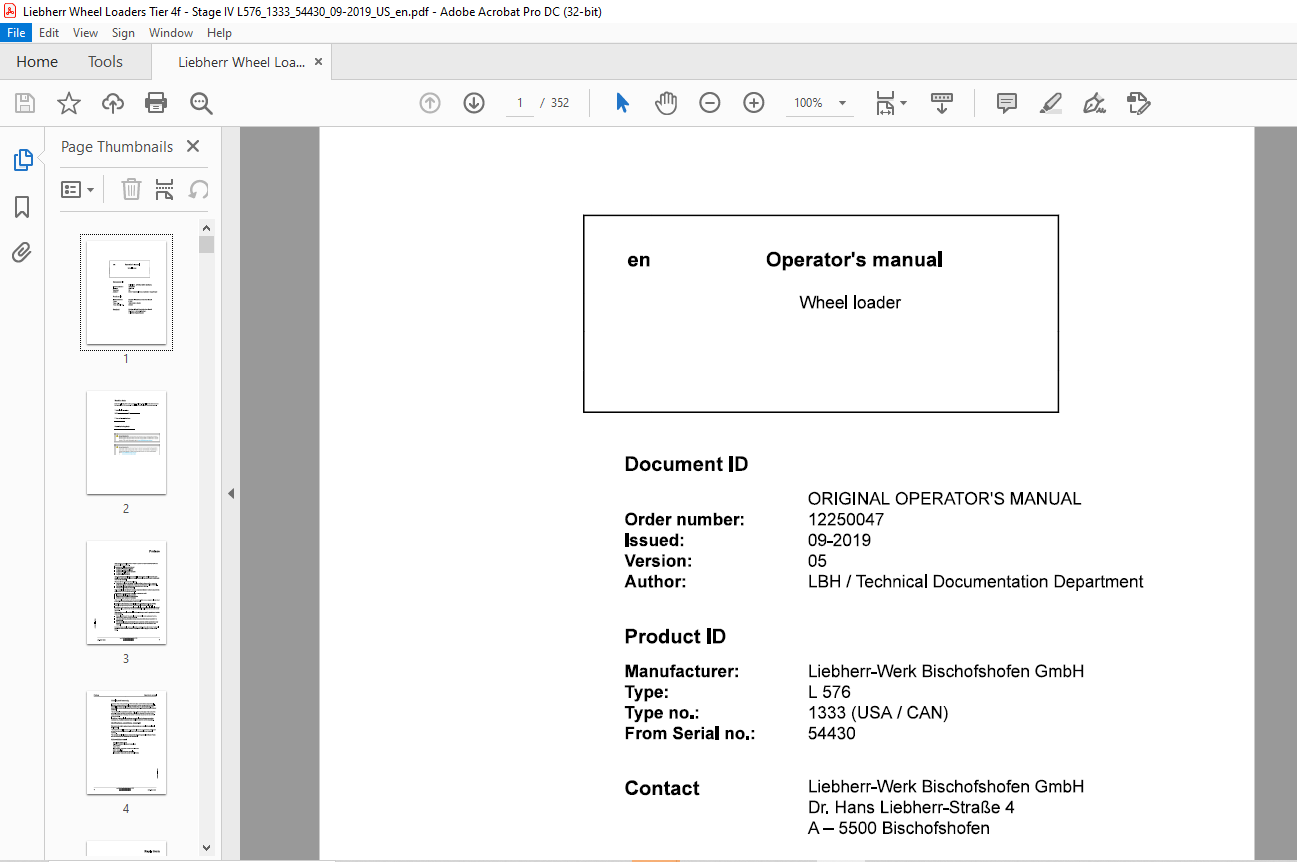Switch to the Home tab
Viewport: 1297px width, 862px height.
click(x=37, y=62)
